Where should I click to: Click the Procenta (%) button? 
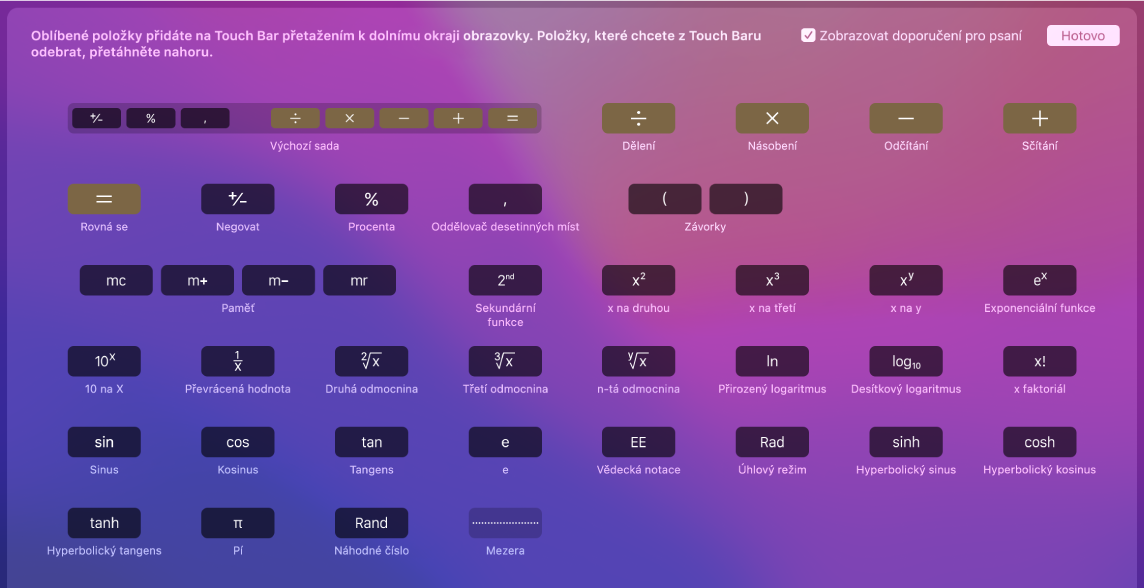pos(371,198)
